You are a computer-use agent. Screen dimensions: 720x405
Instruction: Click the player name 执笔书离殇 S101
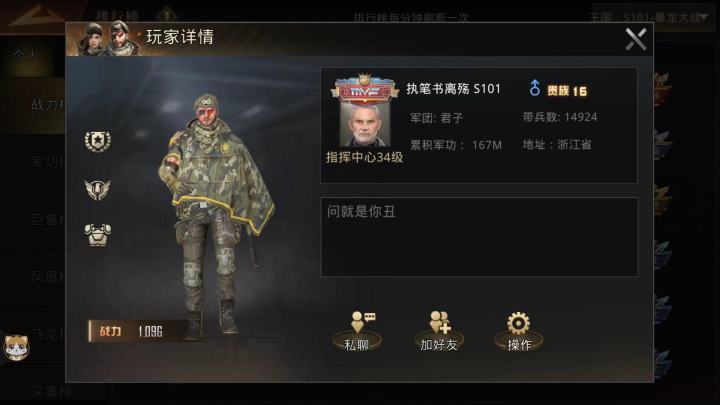[453, 89]
